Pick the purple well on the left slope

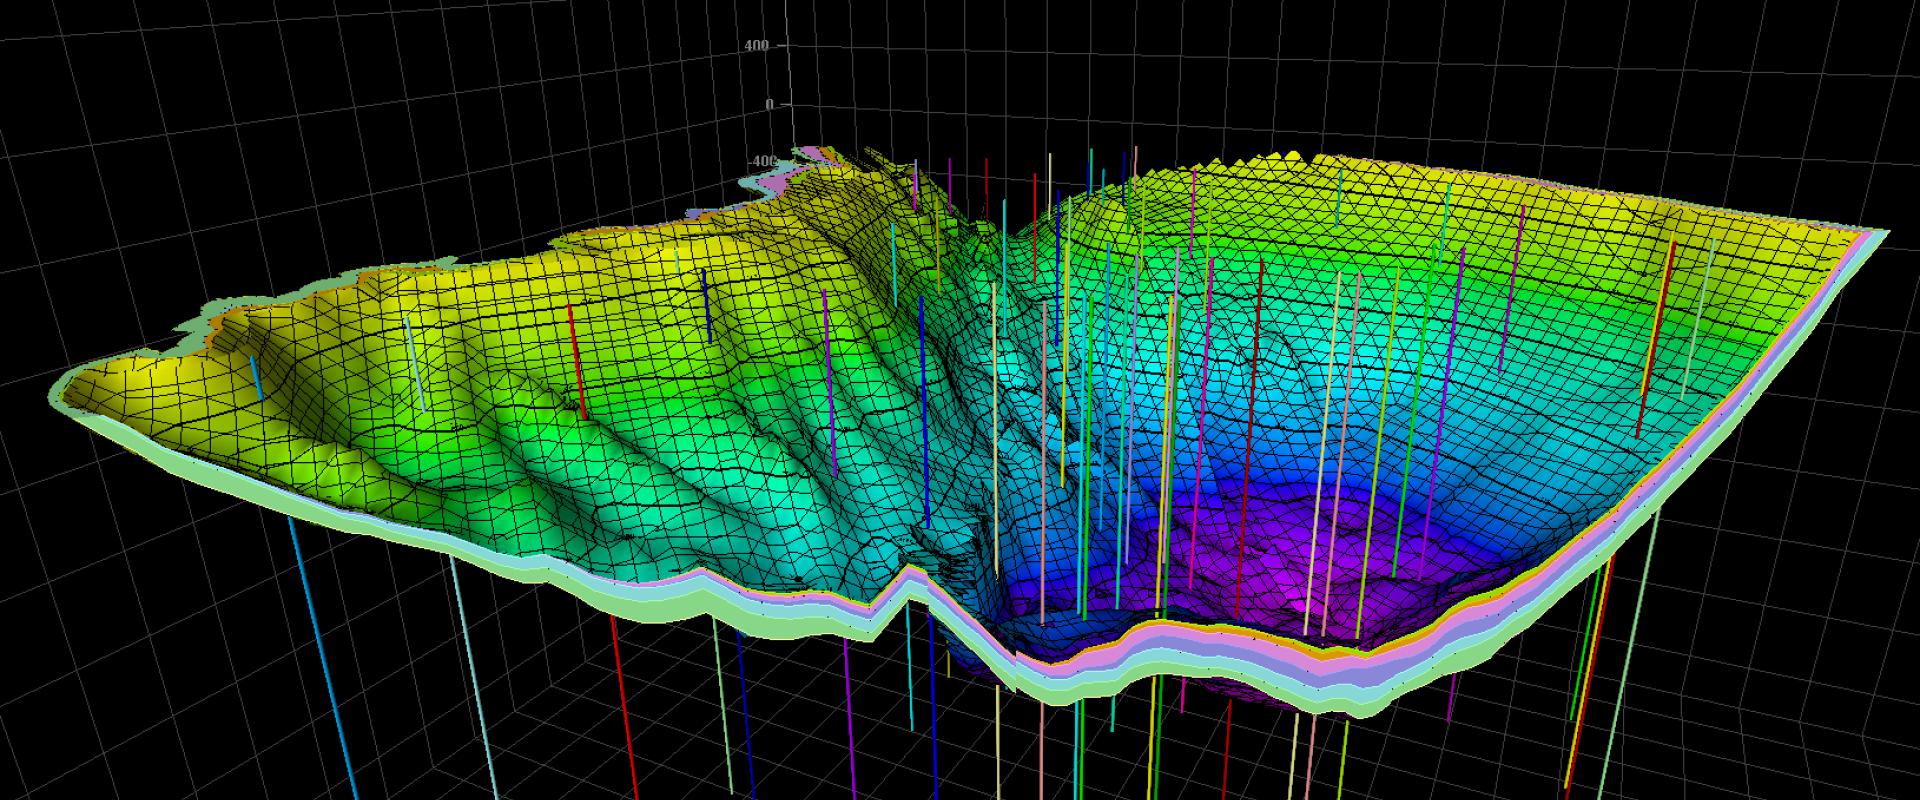click(829, 380)
